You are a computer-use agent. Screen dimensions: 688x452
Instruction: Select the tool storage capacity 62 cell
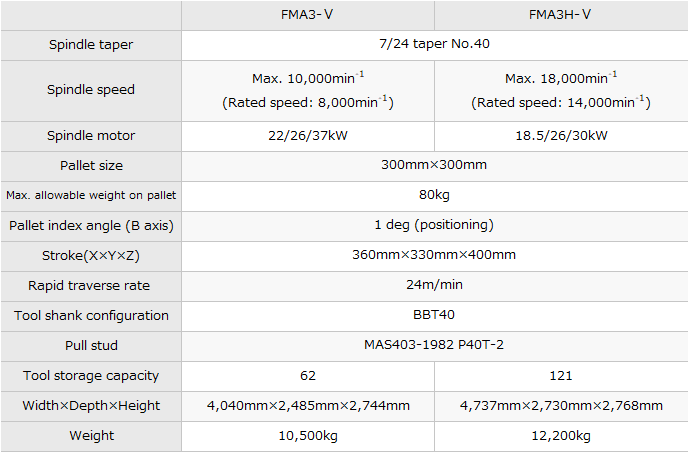click(307, 376)
